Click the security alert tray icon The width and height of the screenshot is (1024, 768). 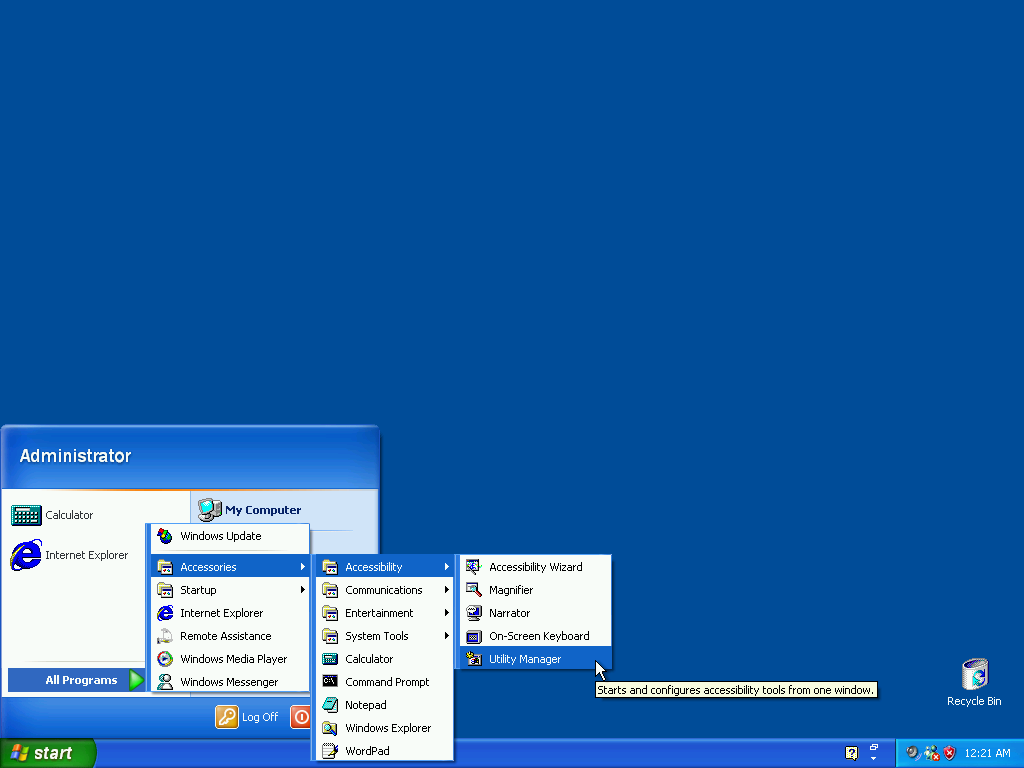pyautogui.click(x=949, y=753)
